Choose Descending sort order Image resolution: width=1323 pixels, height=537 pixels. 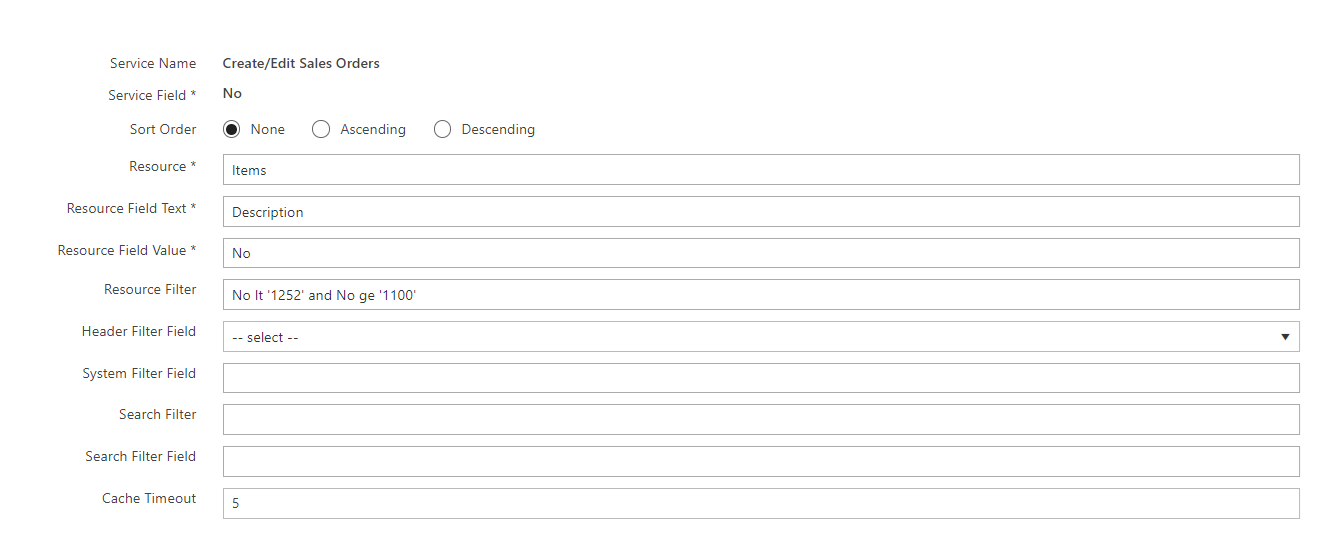[x=442, y=129]
